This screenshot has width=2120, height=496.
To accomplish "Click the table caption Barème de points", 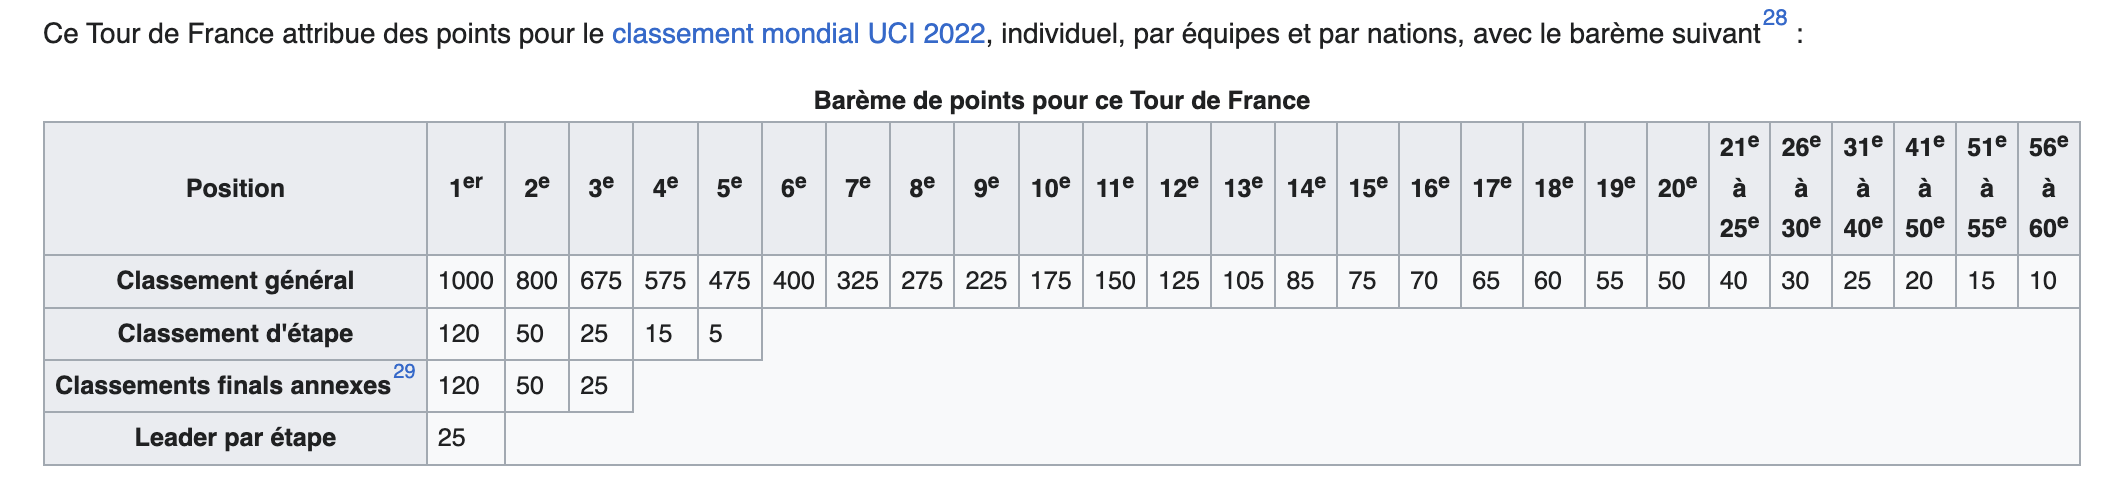I will tap(1061, 101).
